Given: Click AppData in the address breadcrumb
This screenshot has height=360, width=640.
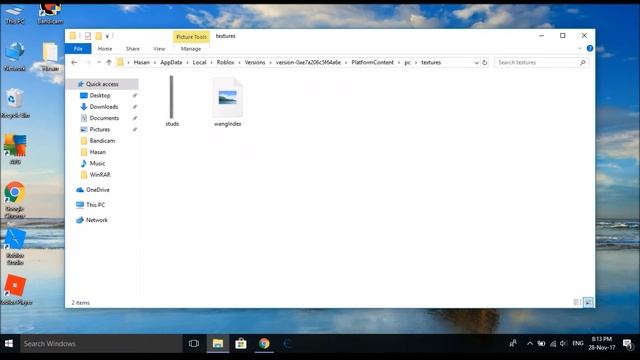Looking at the screenshot, I should 171,62.
